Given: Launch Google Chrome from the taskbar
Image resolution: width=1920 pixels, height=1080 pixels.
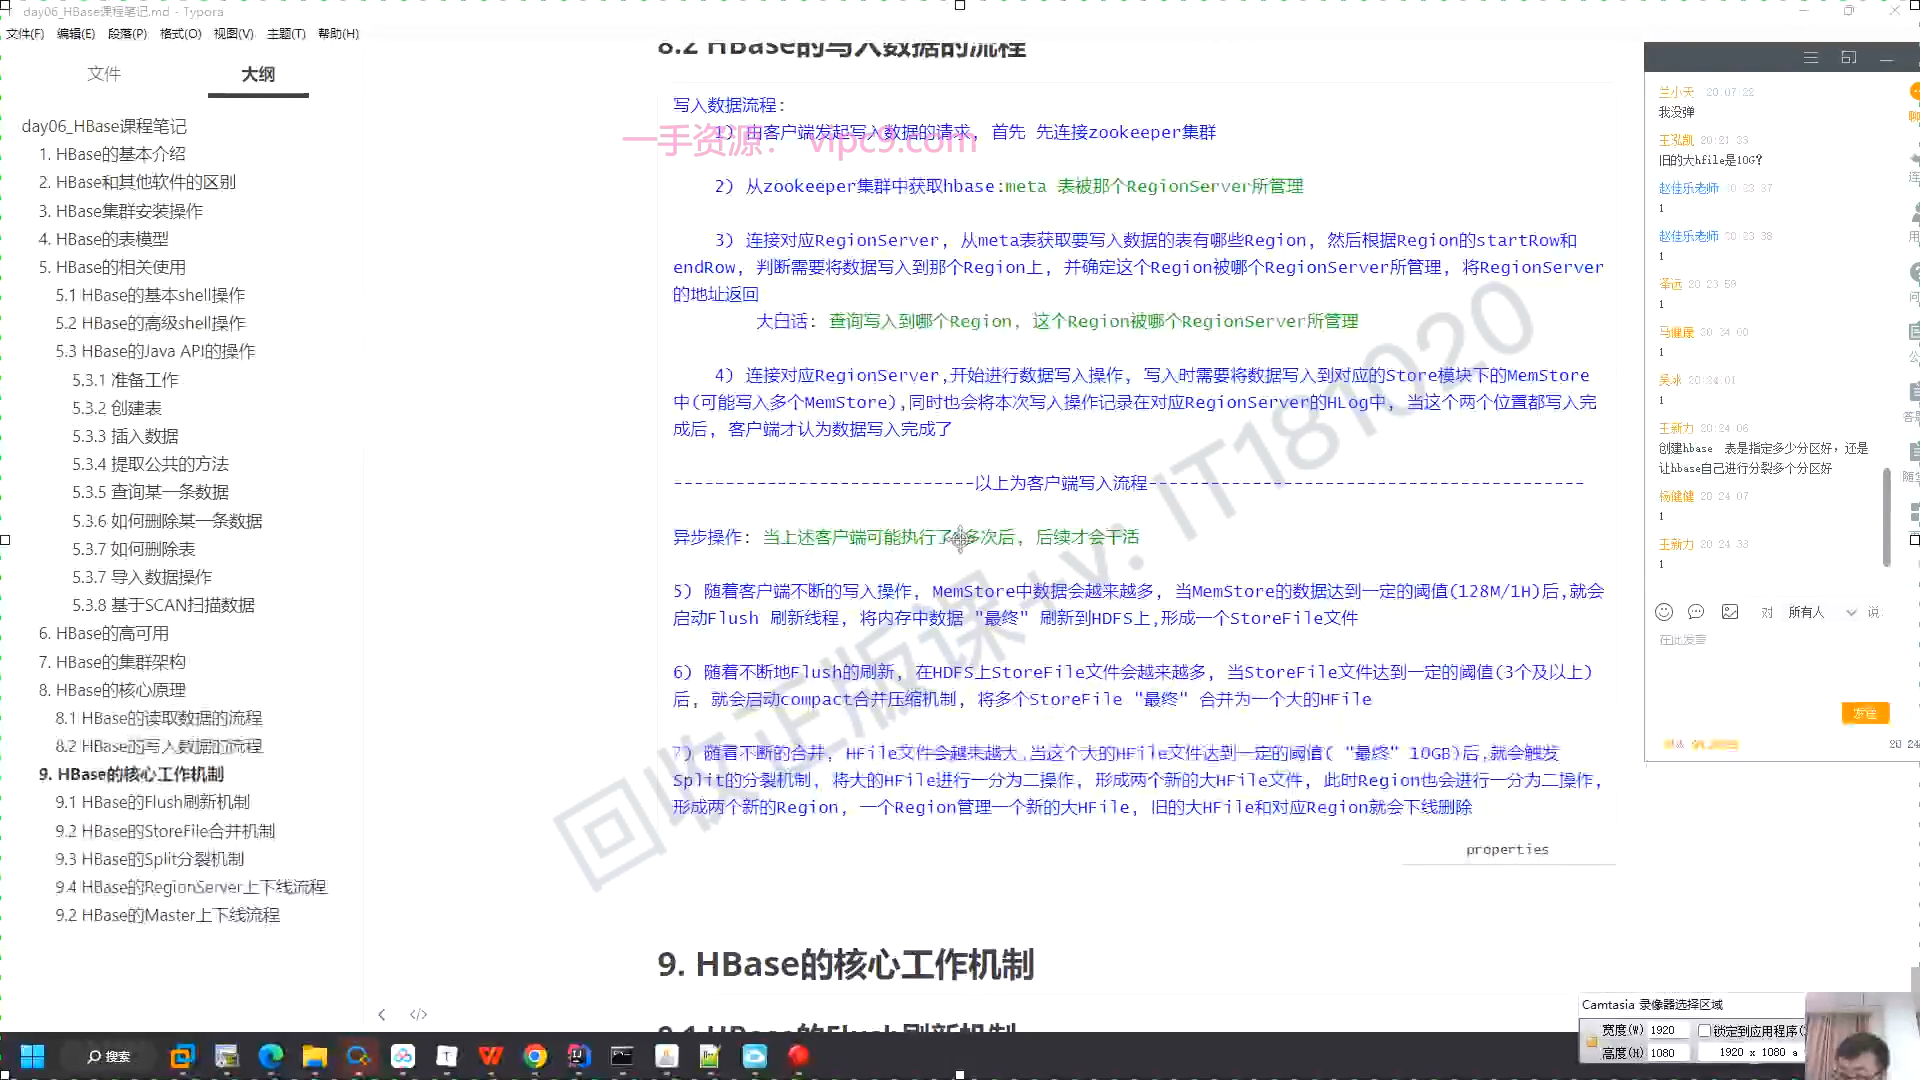Looking at the screenshot, I should click(x=535, y=1056).
